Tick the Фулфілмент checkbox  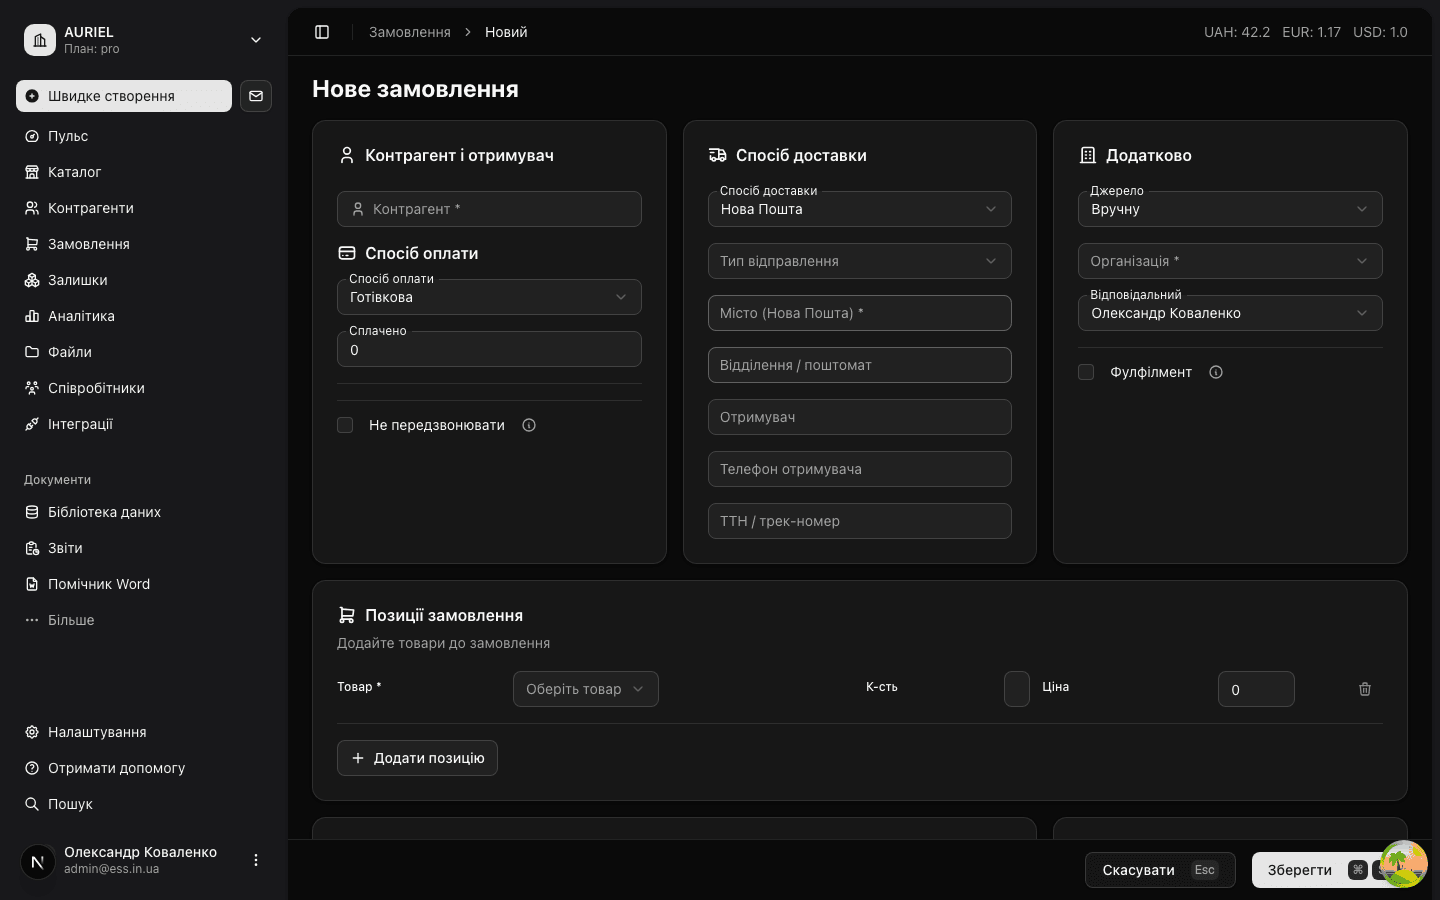1086,372
